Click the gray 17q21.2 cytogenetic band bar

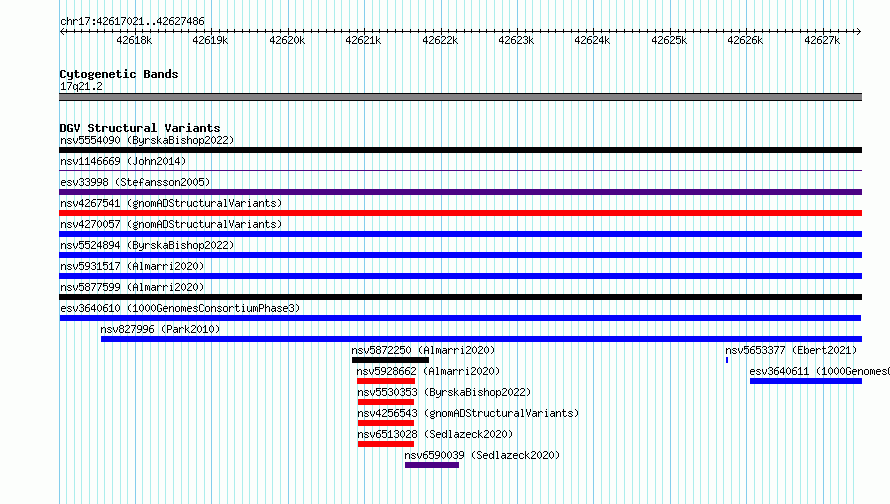pos(460,97)
